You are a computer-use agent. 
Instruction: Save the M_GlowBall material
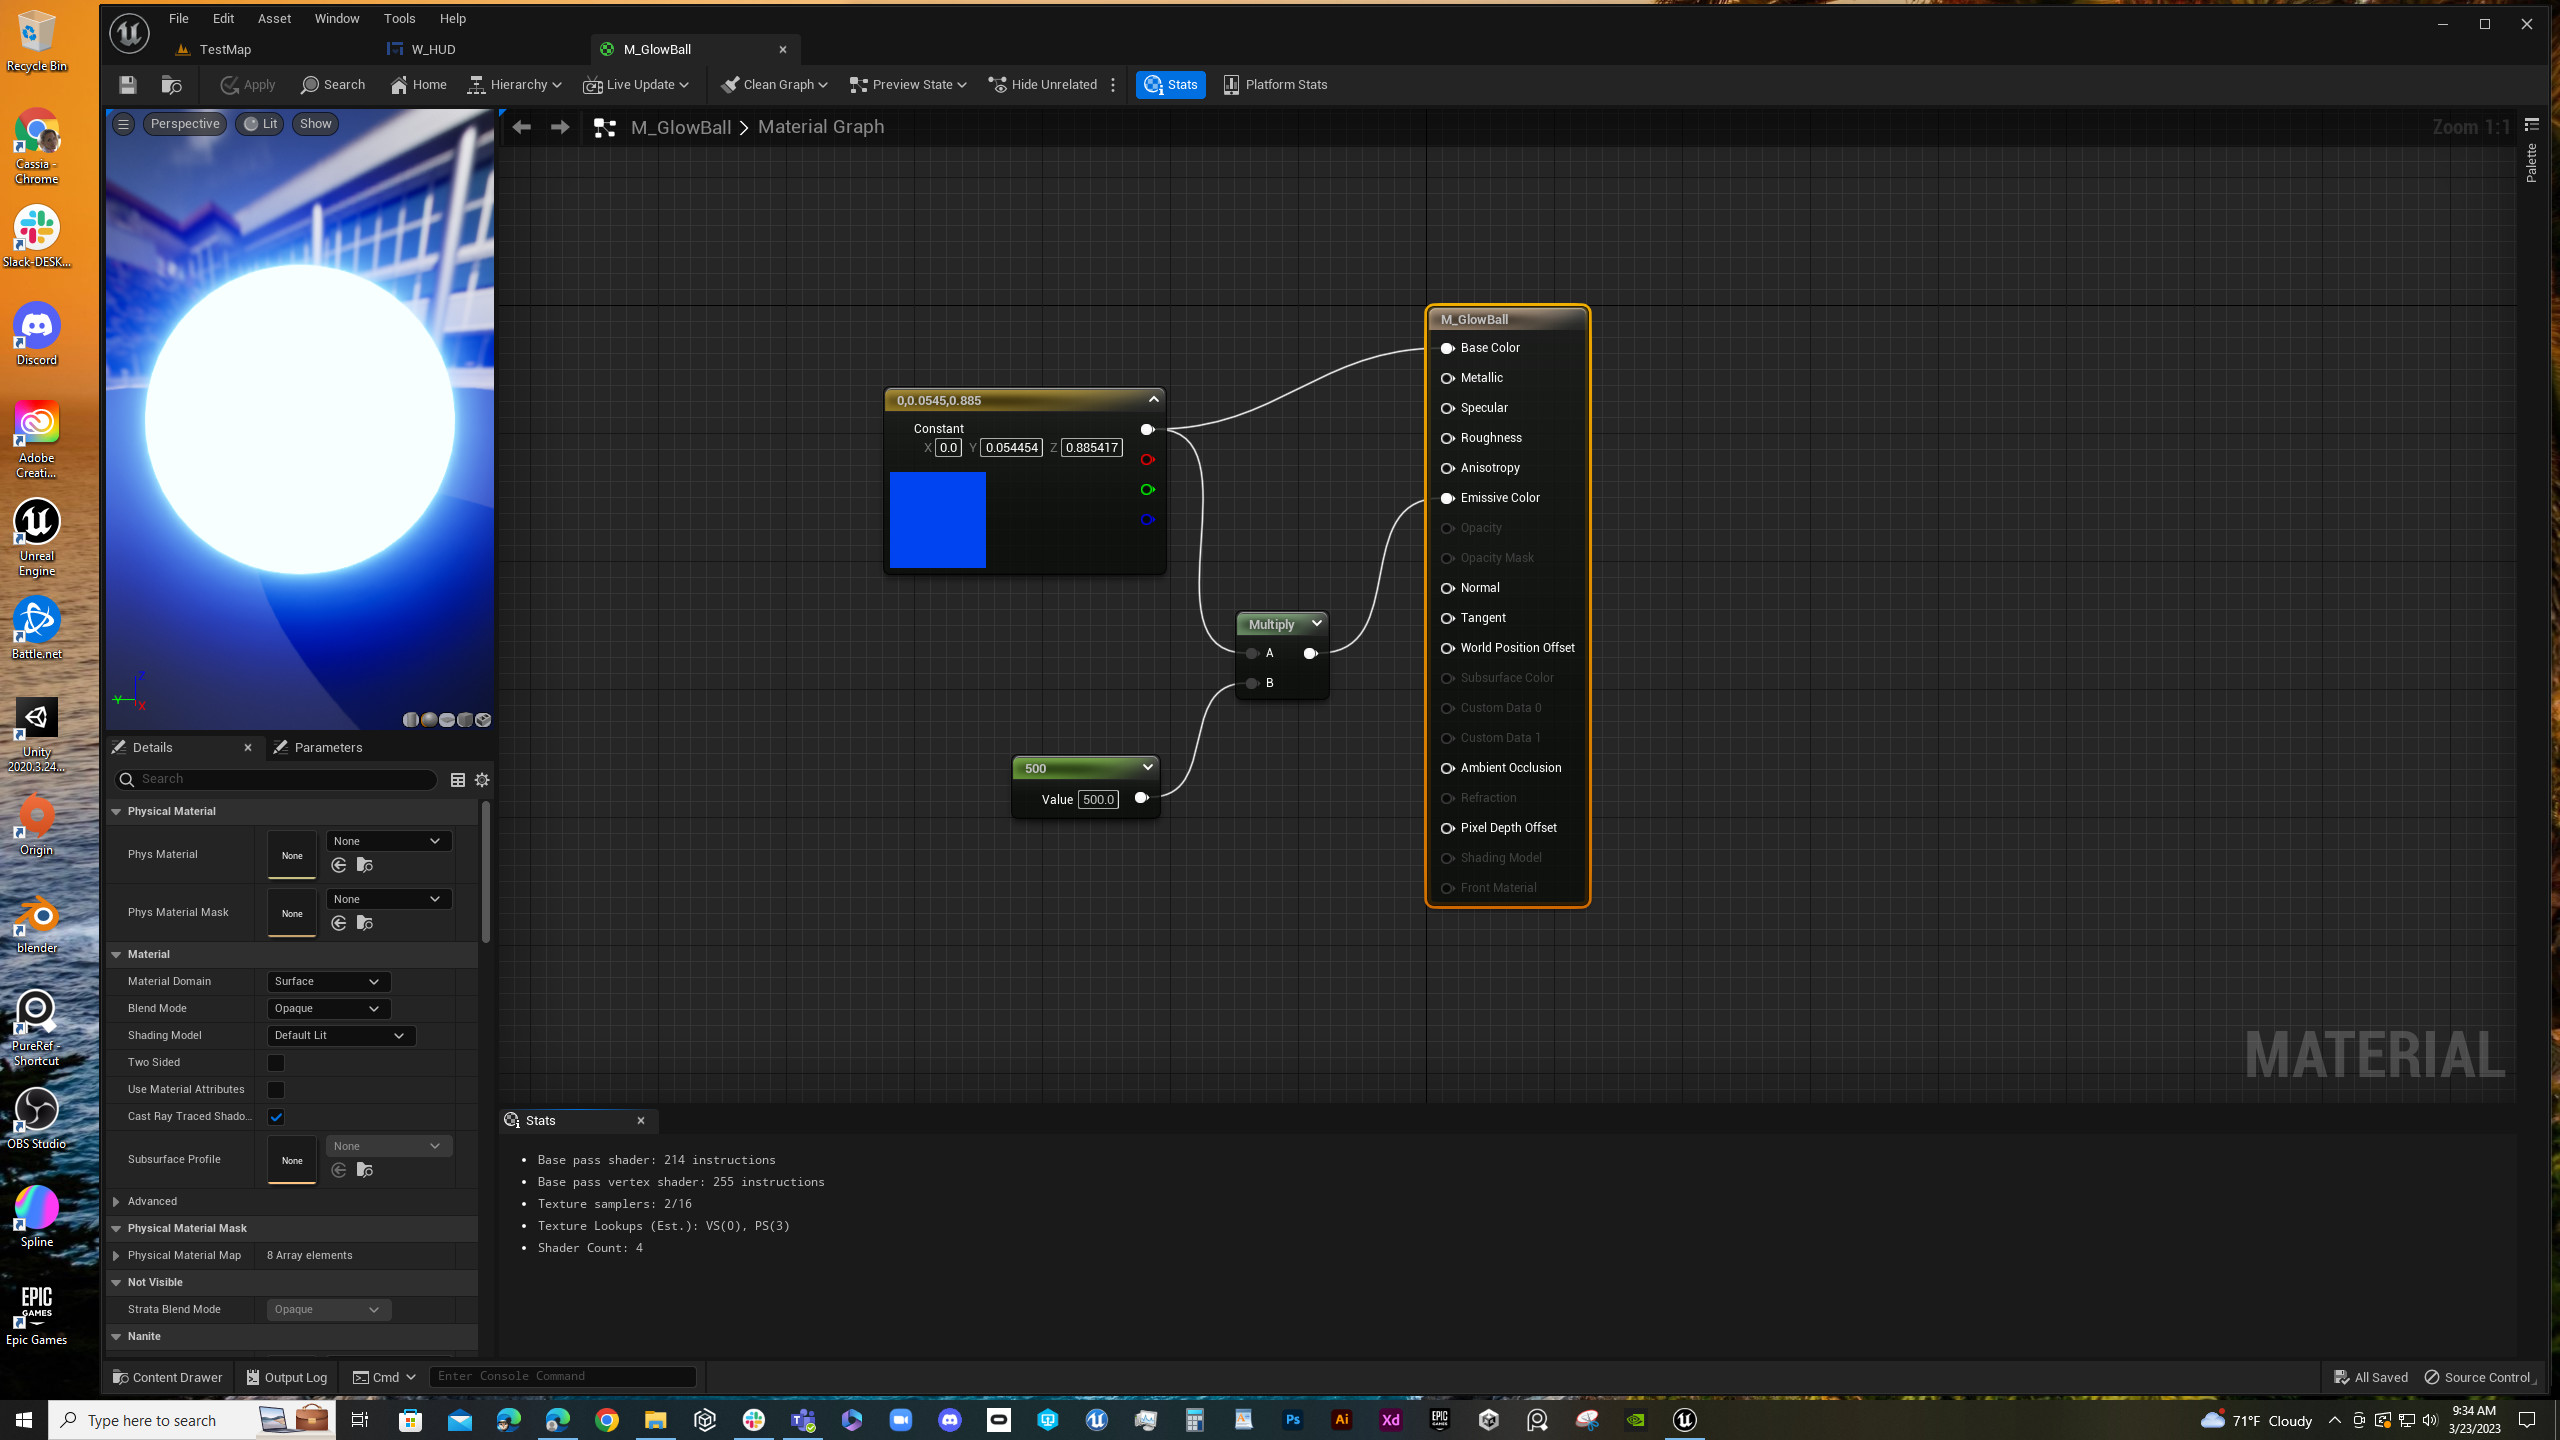tap(127, 85)
